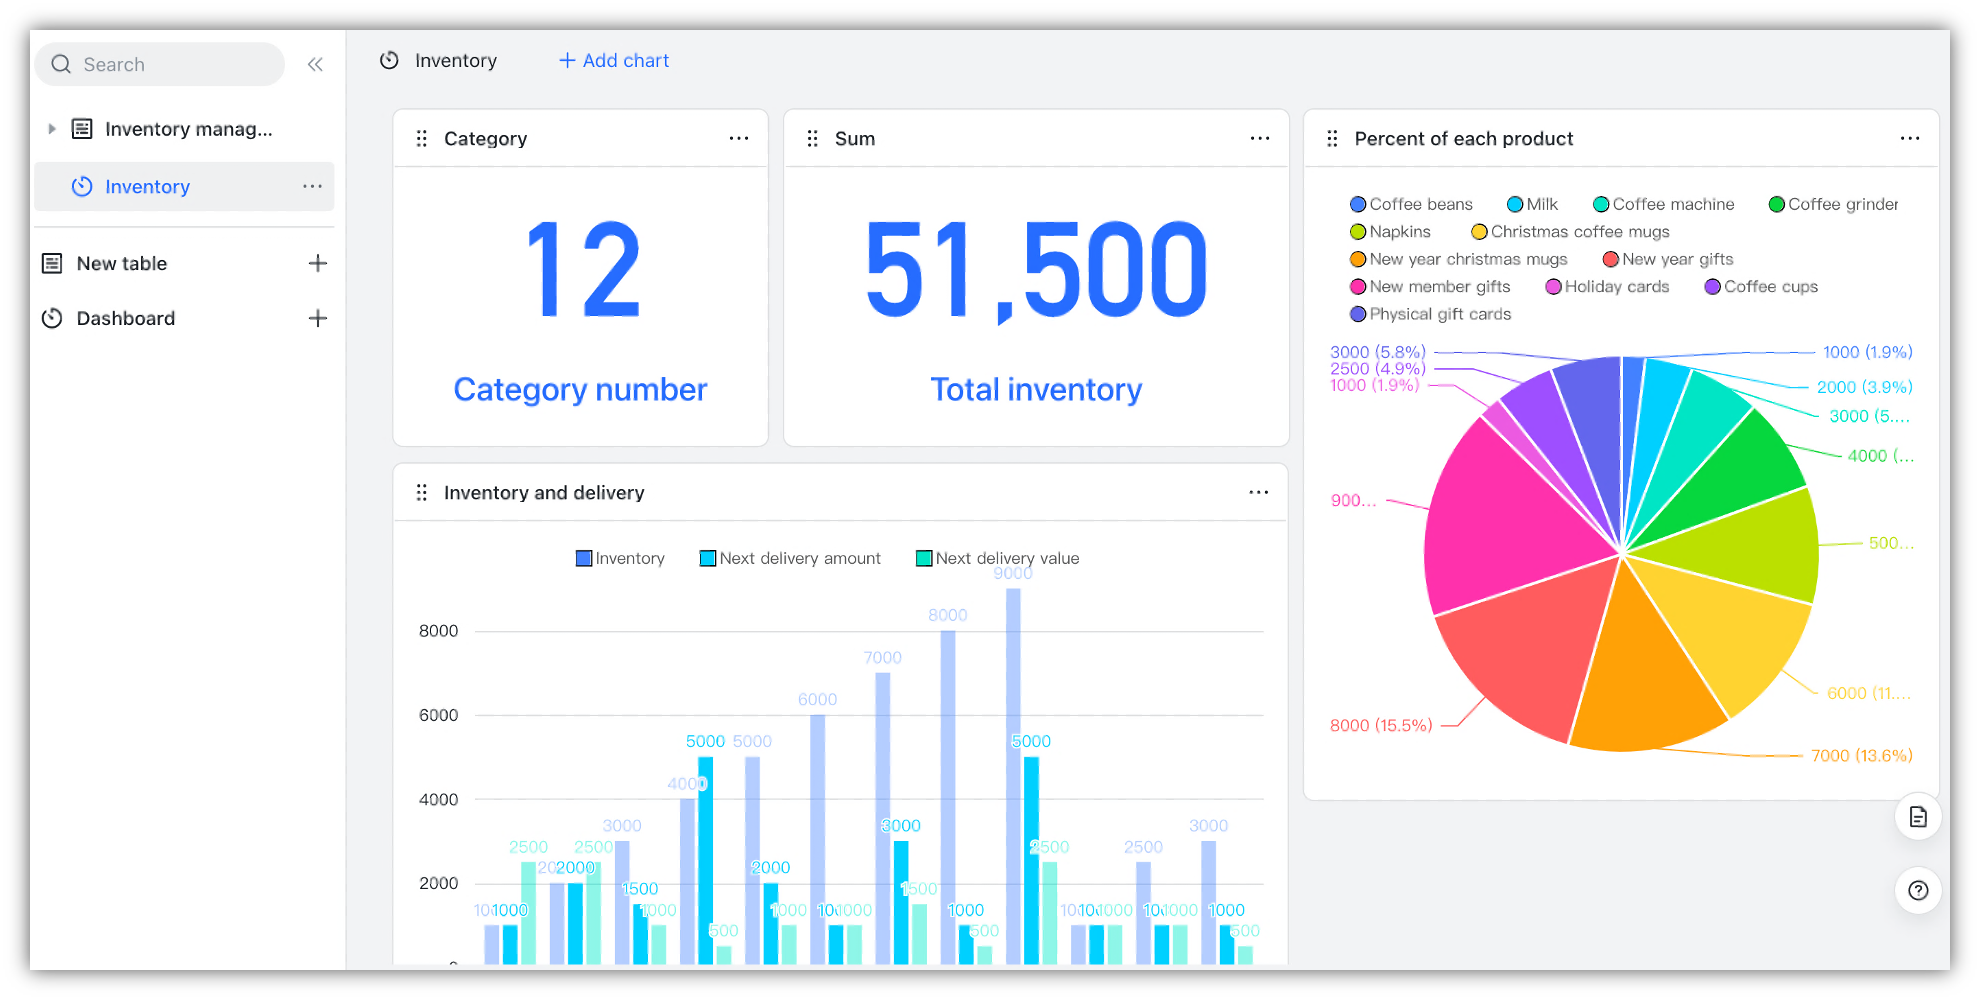1980x1000 pixels.
Task: Click the document icon in the bottom right
Action: tap(1917, 816)
